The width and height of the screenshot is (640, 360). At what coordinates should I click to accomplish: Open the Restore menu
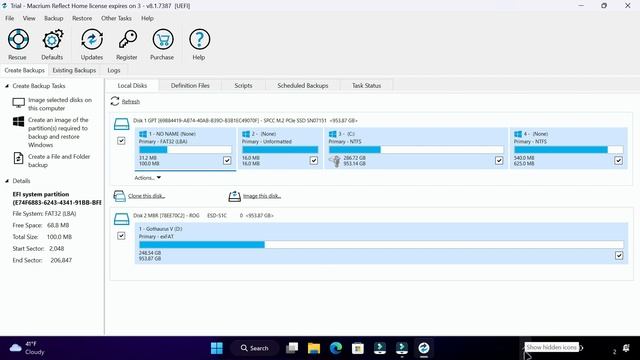[82, 18]
